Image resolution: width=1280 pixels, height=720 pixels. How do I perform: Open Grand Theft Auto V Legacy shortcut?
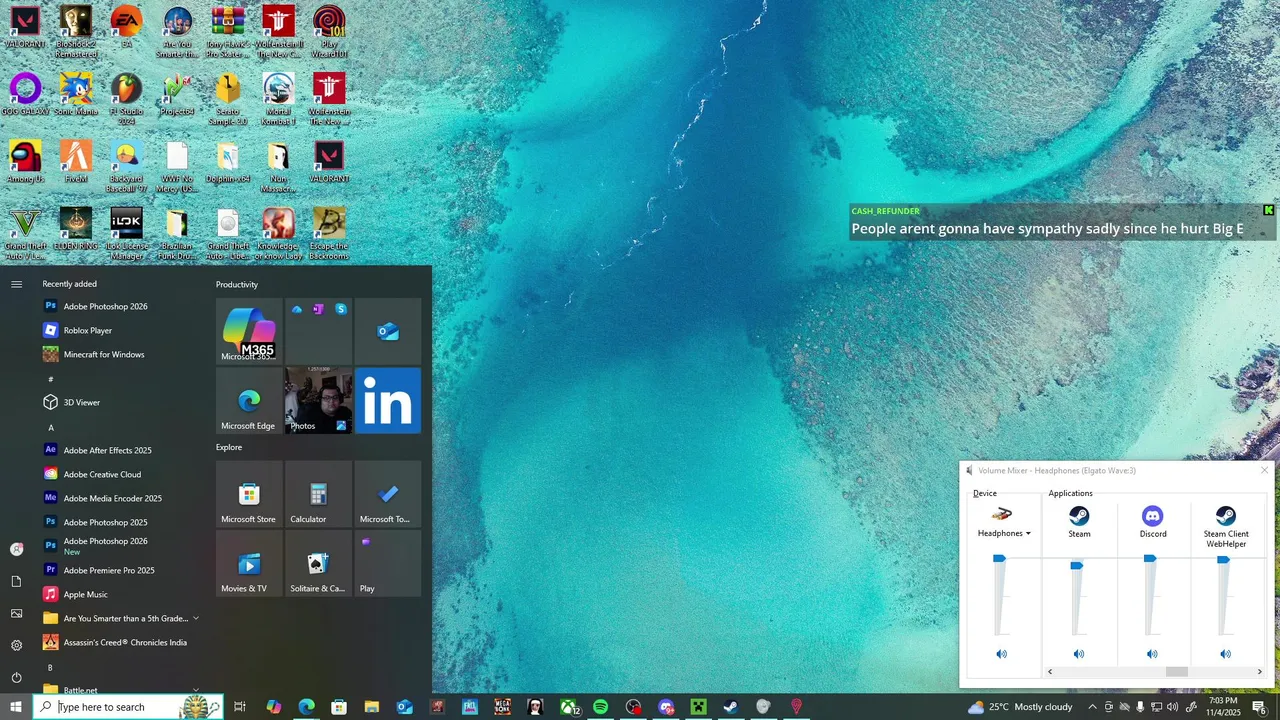pyautogui.click(x=25, y=233)
